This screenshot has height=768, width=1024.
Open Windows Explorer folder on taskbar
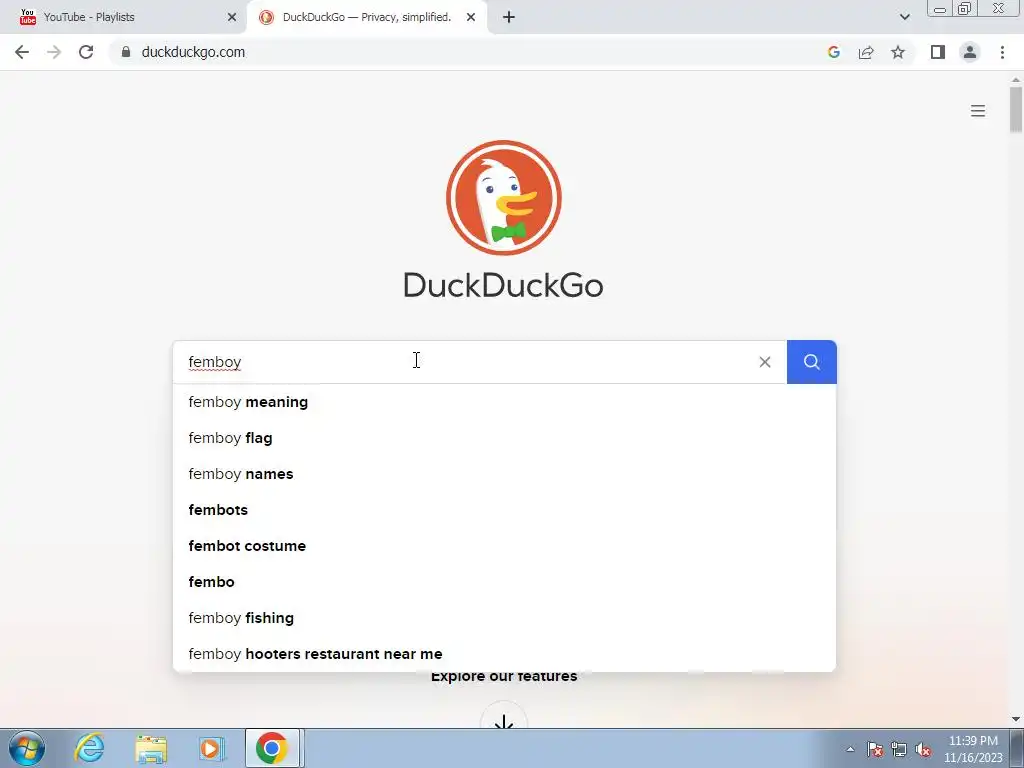[151, 748]
